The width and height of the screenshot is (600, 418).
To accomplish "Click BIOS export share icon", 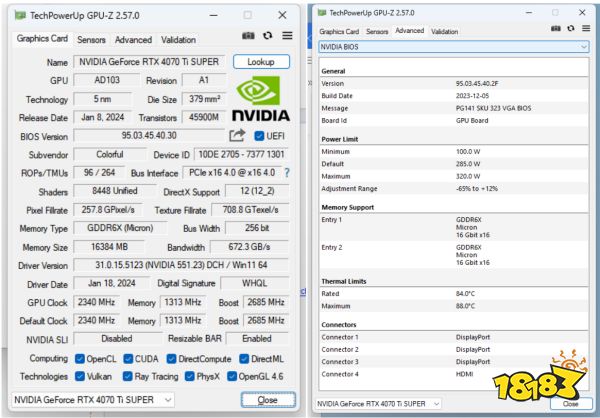I will point(237,135).
